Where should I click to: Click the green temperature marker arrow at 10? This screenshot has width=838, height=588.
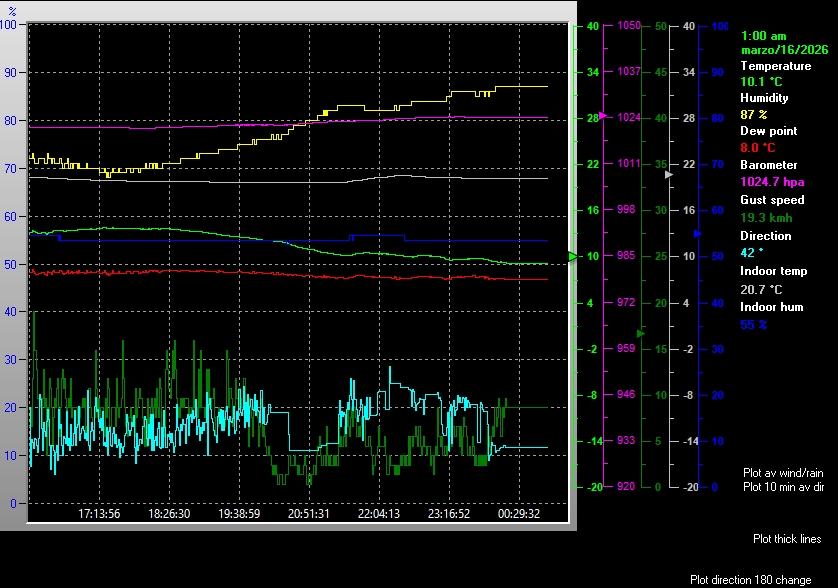pyautogui.click(x=573, y=257)
